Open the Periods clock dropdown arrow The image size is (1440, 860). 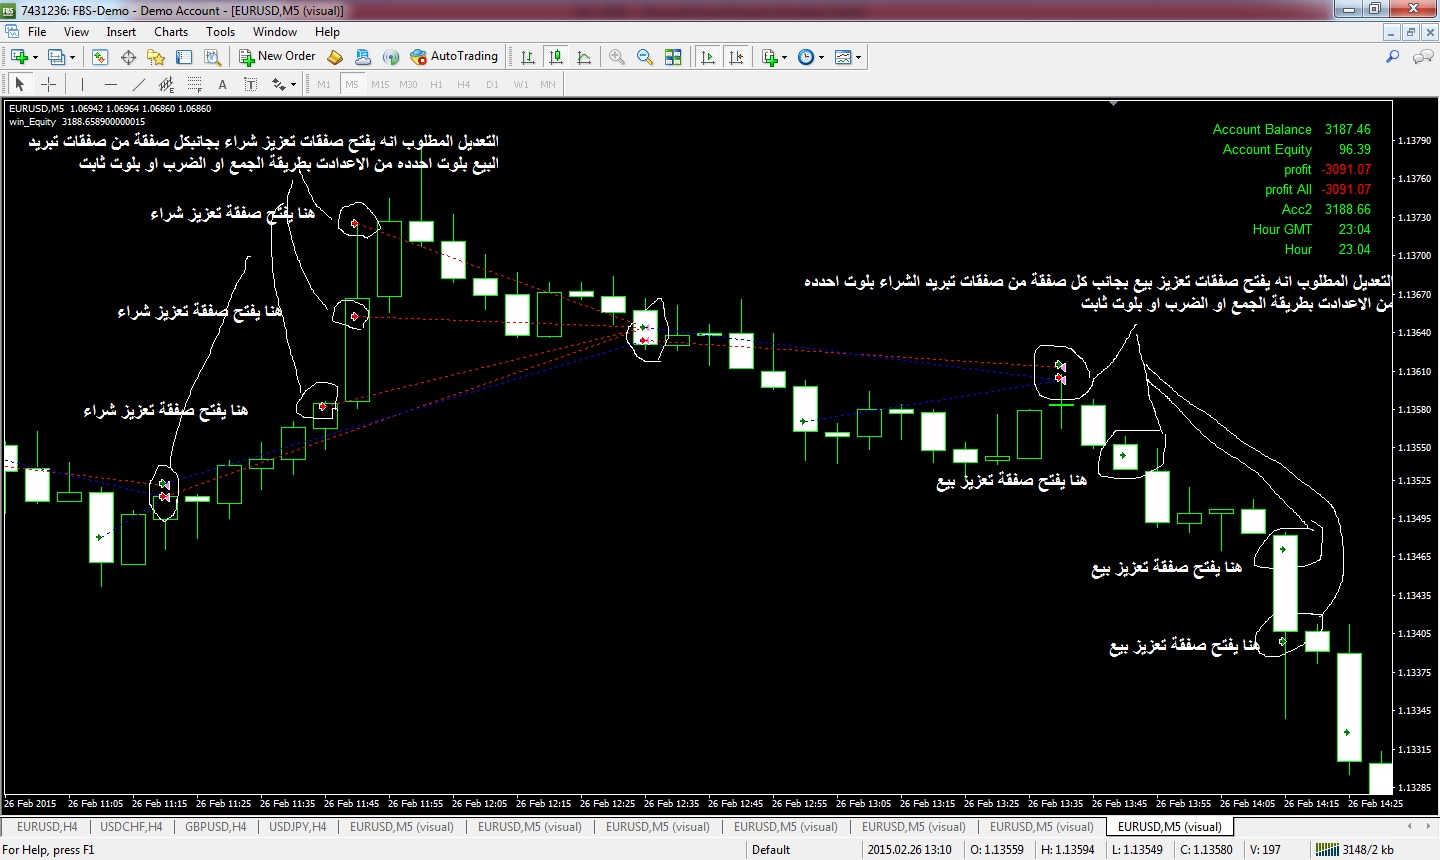point(822,57)
